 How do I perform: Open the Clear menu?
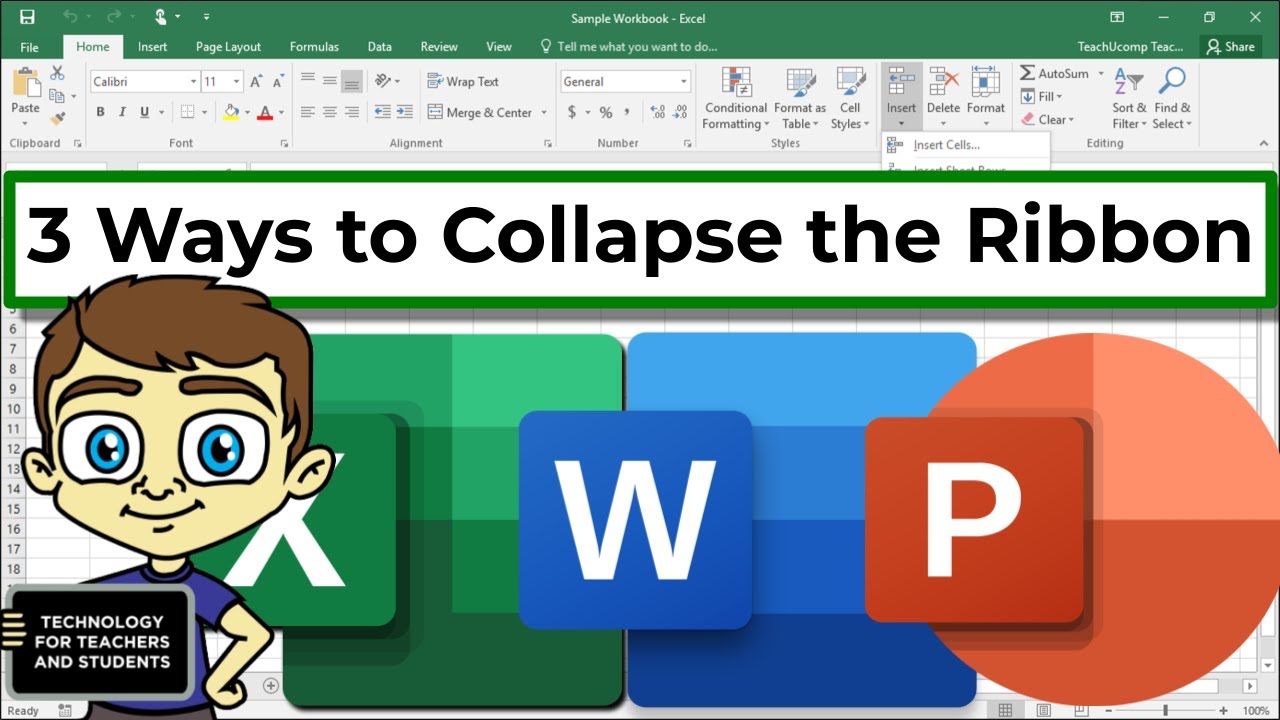click(x=1047, y=120)
